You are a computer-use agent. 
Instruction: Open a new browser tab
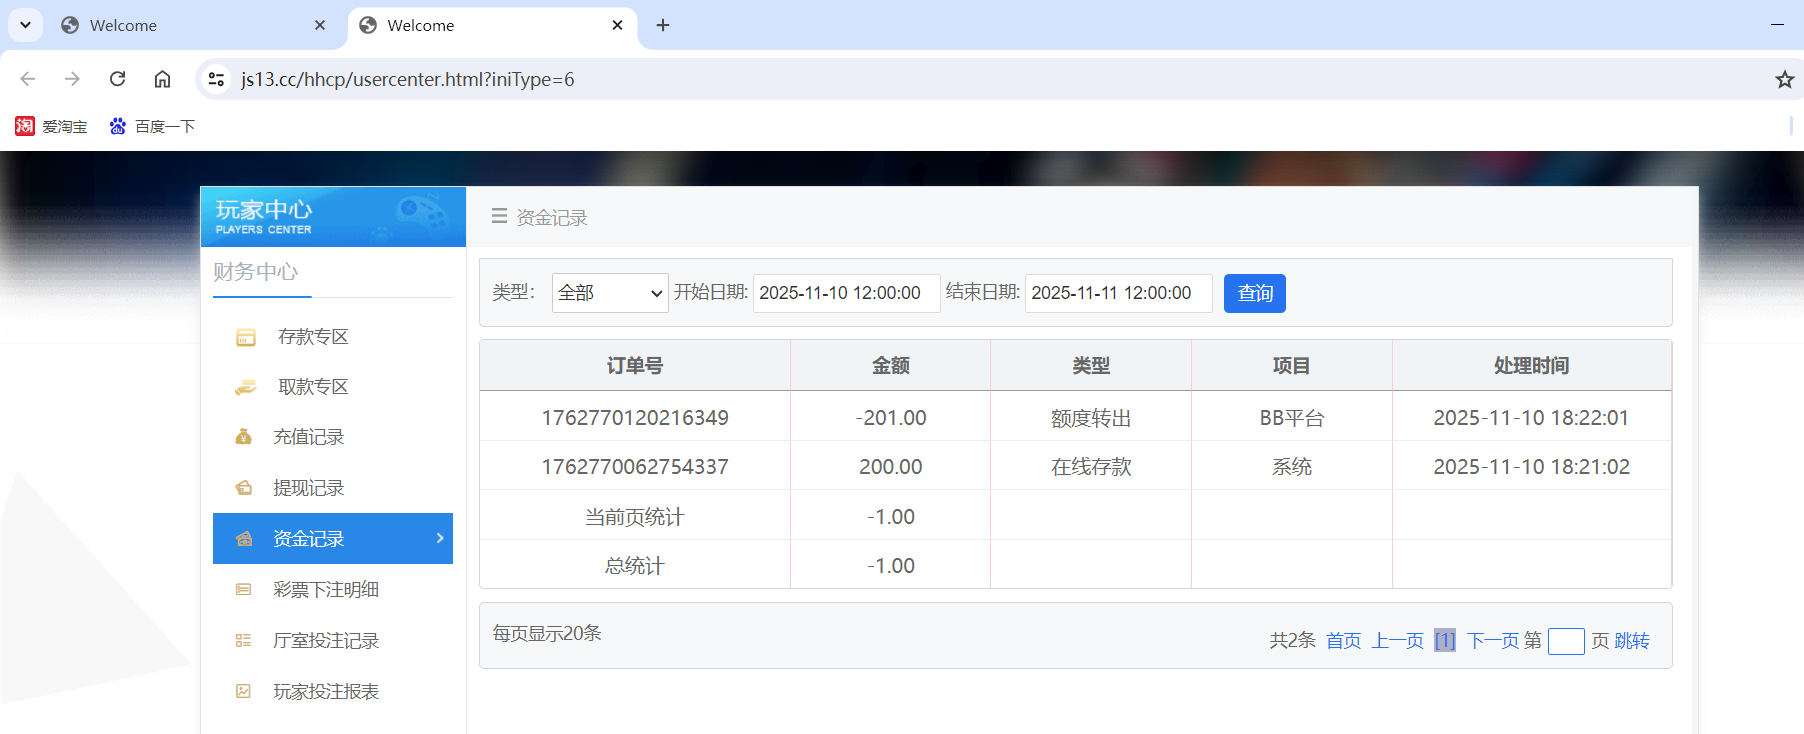(663, 25)
